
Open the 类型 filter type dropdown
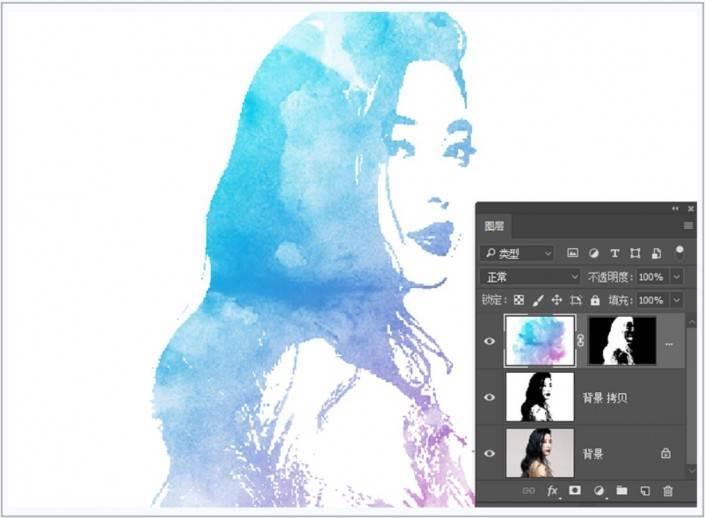(517, 253)
